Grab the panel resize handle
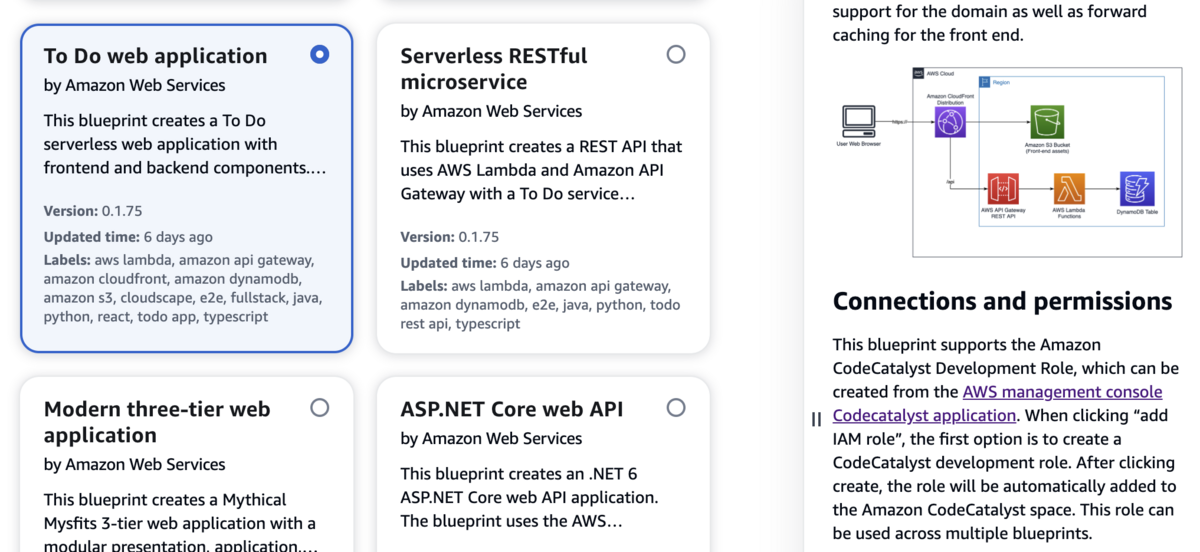This screenshot has height=552, width=1200. (x=816, y=420)
